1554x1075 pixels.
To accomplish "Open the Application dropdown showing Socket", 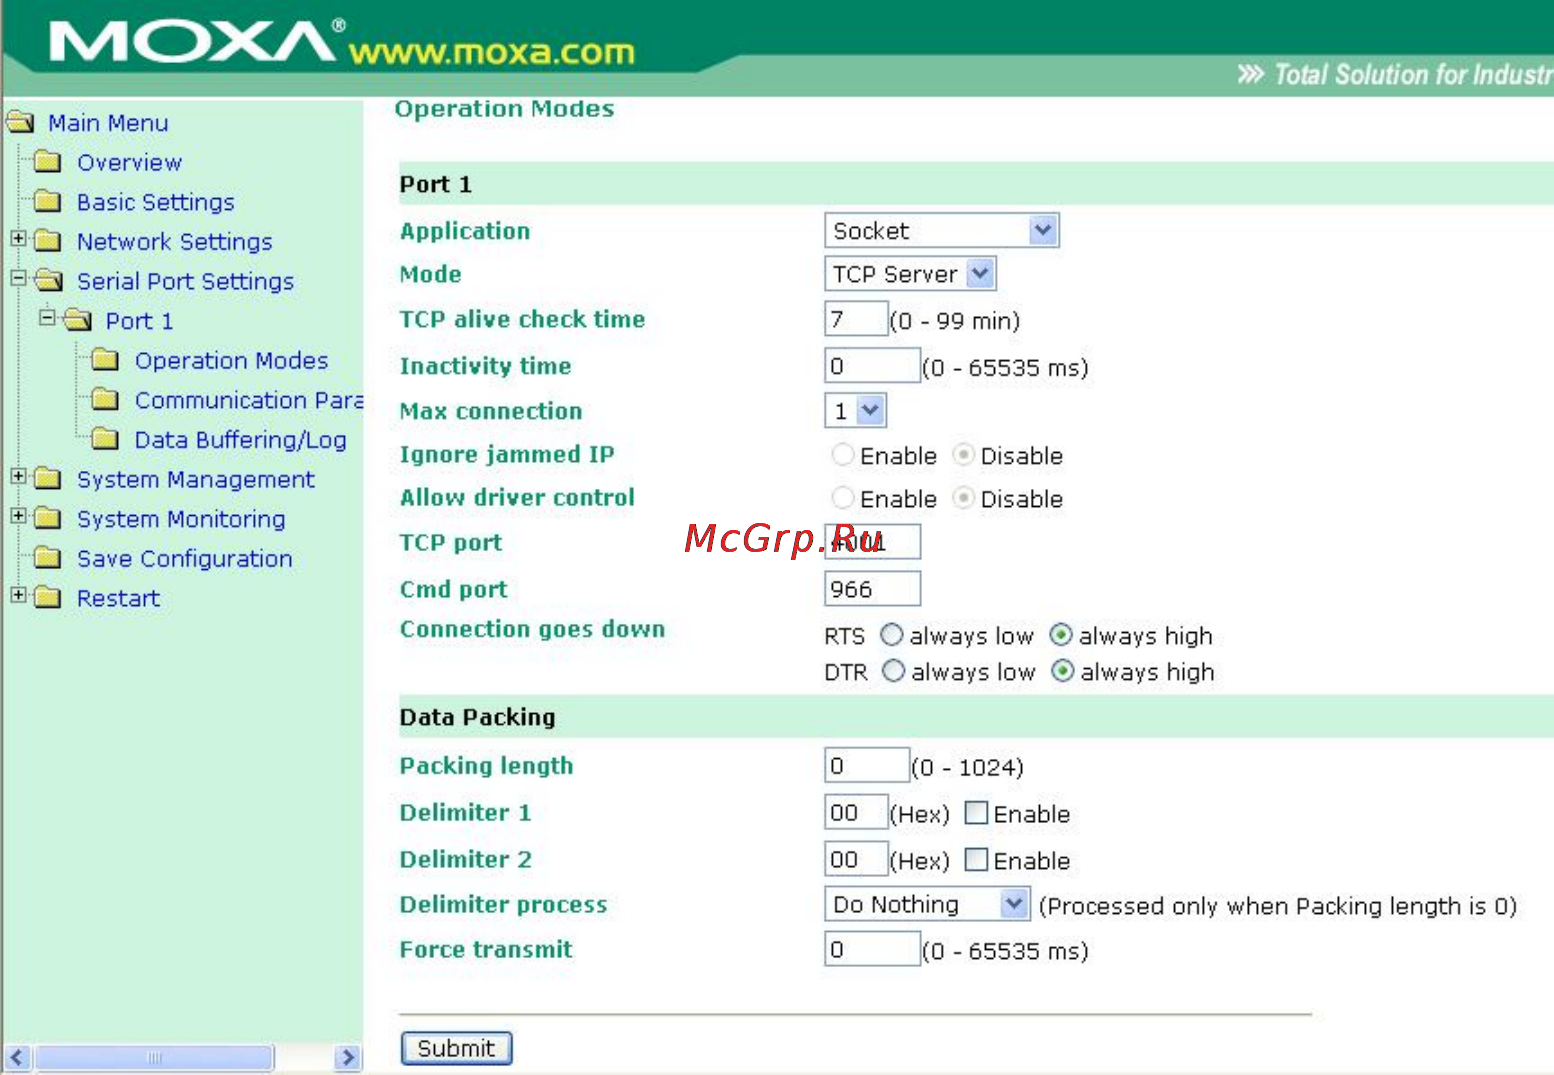I will click(x=941, y=230).
